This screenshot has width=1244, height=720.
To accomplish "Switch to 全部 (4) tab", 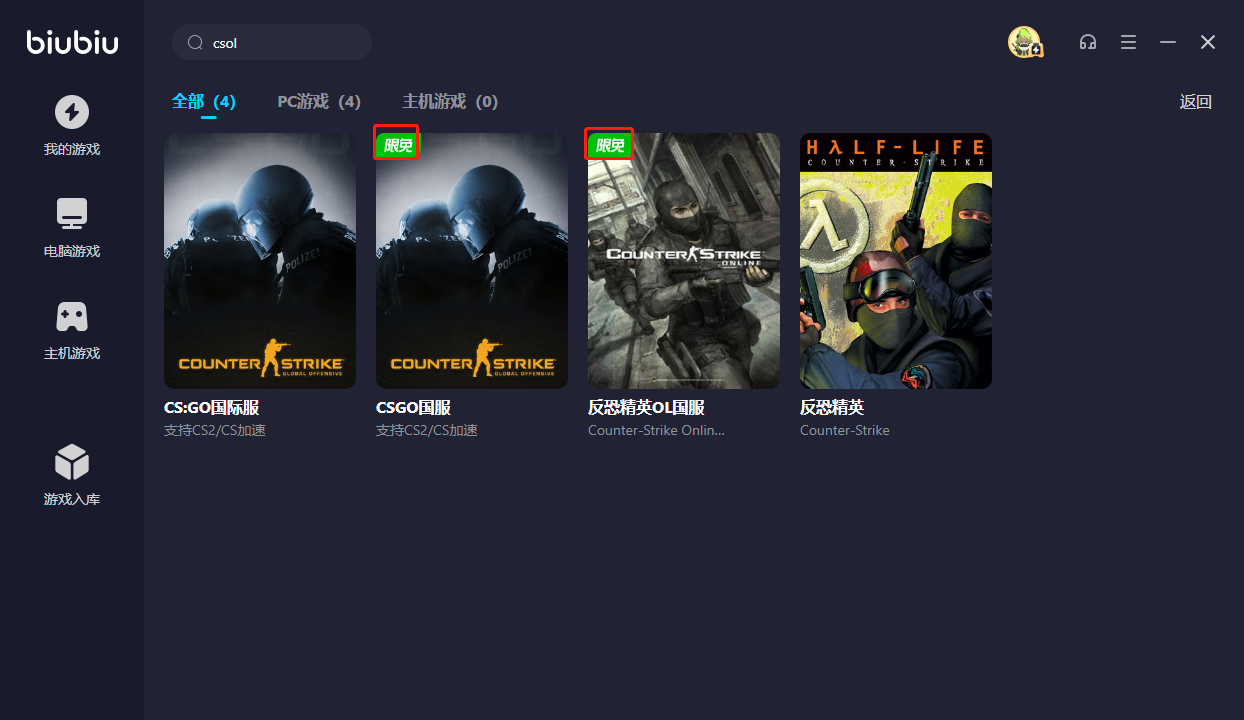I will (x=204, y=102).
